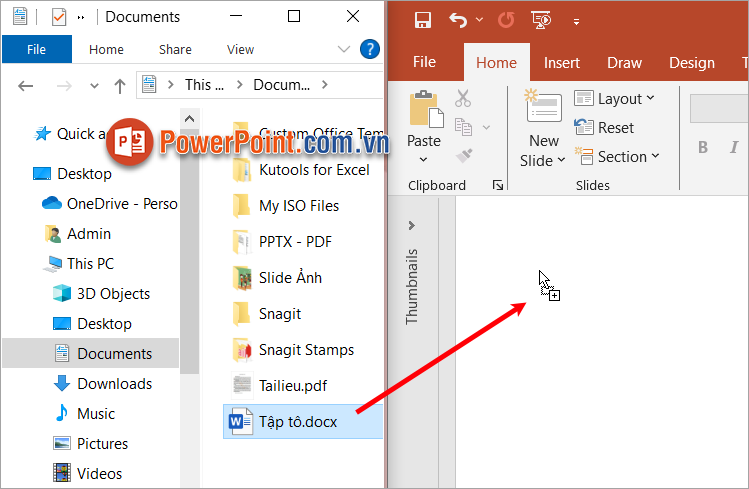Image resolution: width=749 pixels, height=489 pixels.
Task: Click the Explorer Help question icon
Action: coord(370,49)
